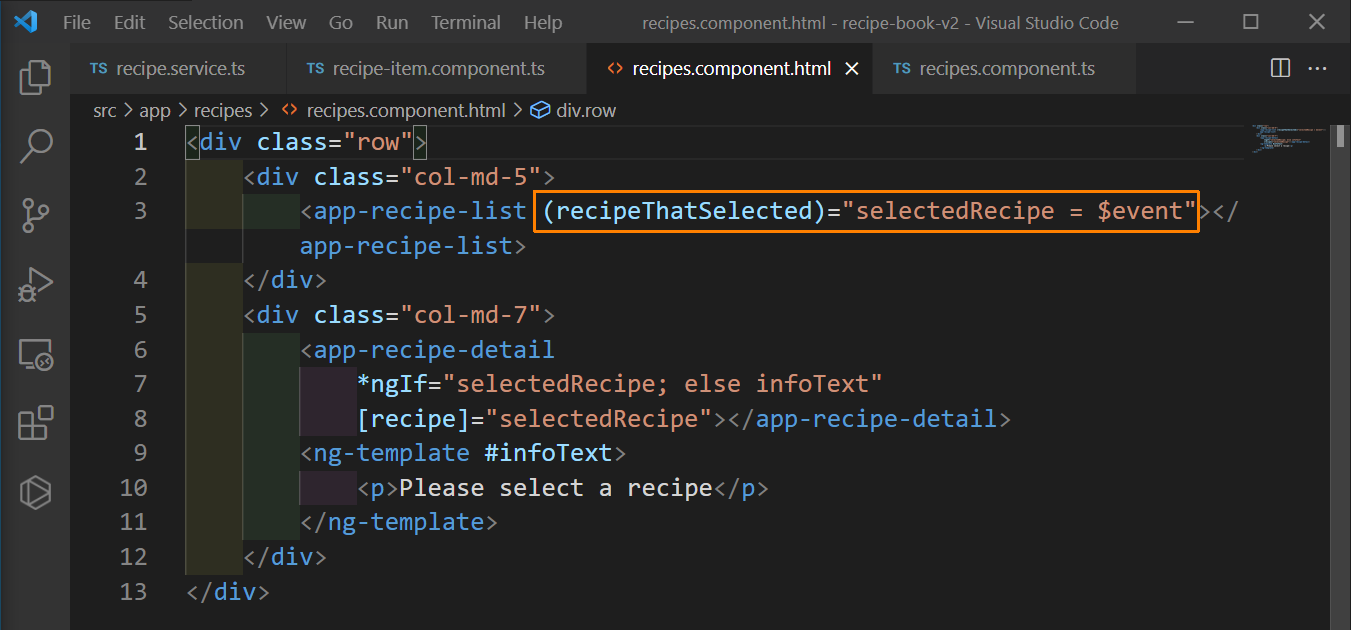Click the #infoText template reference
Image resolution: width=1351 pixels, height=630 pixels.
[x=548, y=453]
